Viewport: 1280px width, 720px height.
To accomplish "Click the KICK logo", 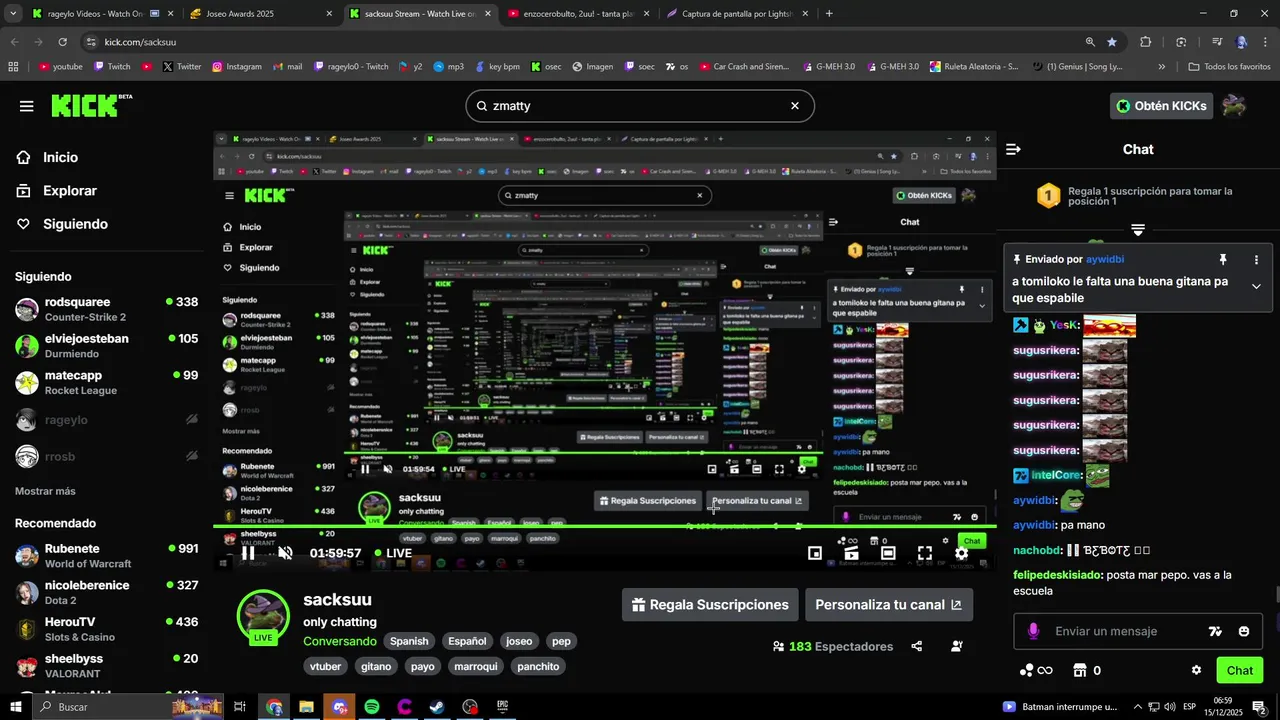I will point(91,106).
